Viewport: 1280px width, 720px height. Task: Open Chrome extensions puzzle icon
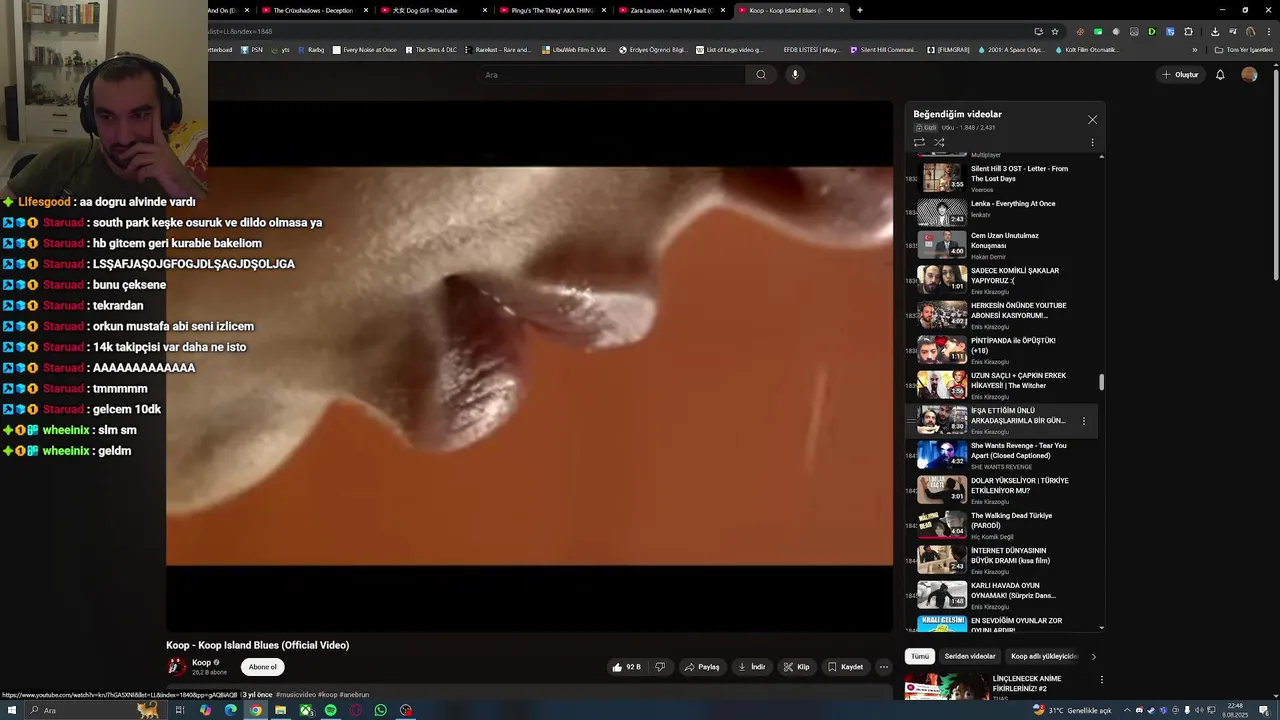(1188, 31)
